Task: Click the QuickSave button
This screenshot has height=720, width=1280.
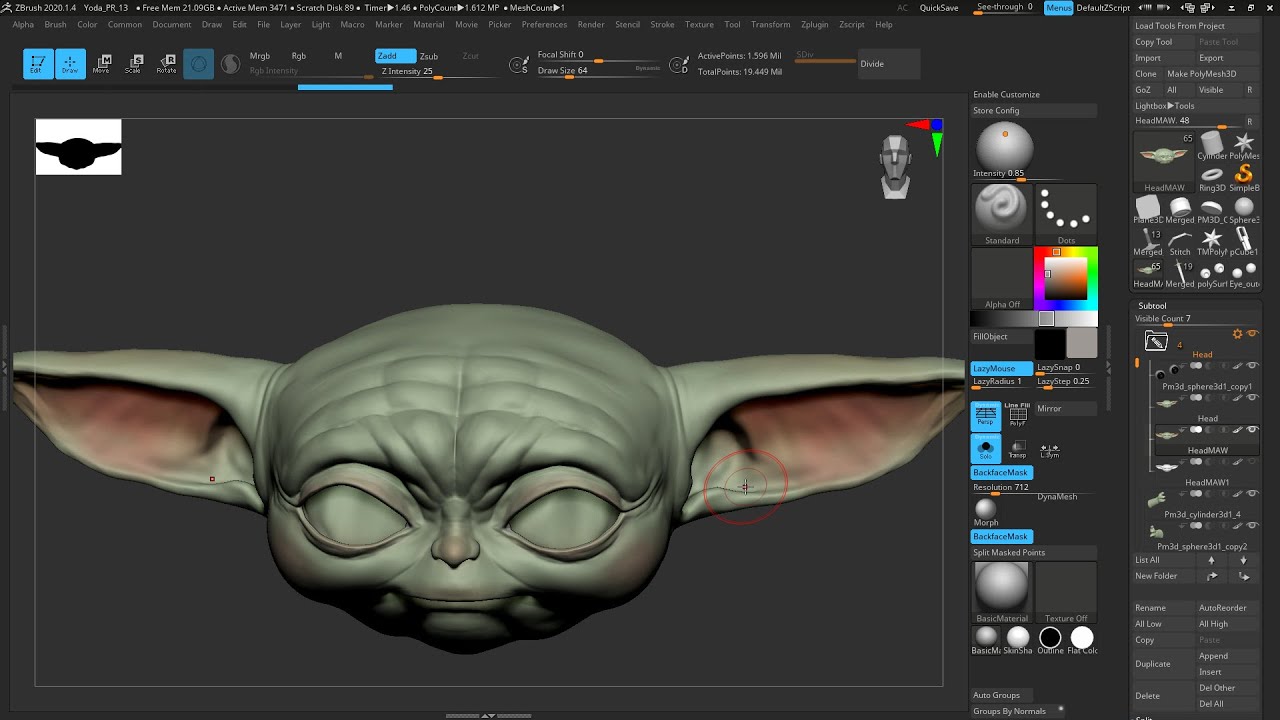Action: click(939, 8)
